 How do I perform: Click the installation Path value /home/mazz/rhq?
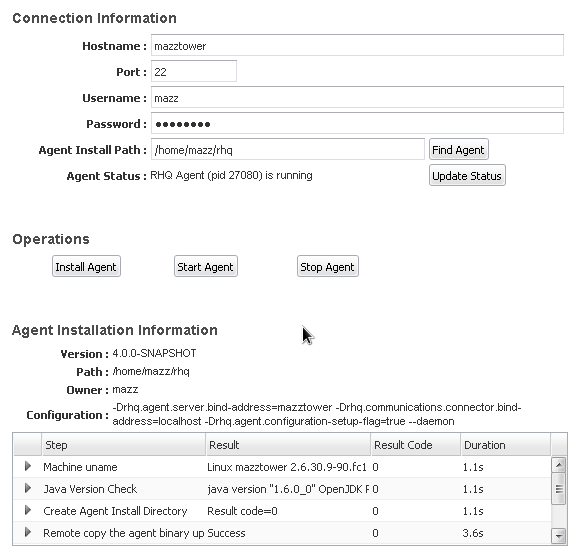click(151, 371)
